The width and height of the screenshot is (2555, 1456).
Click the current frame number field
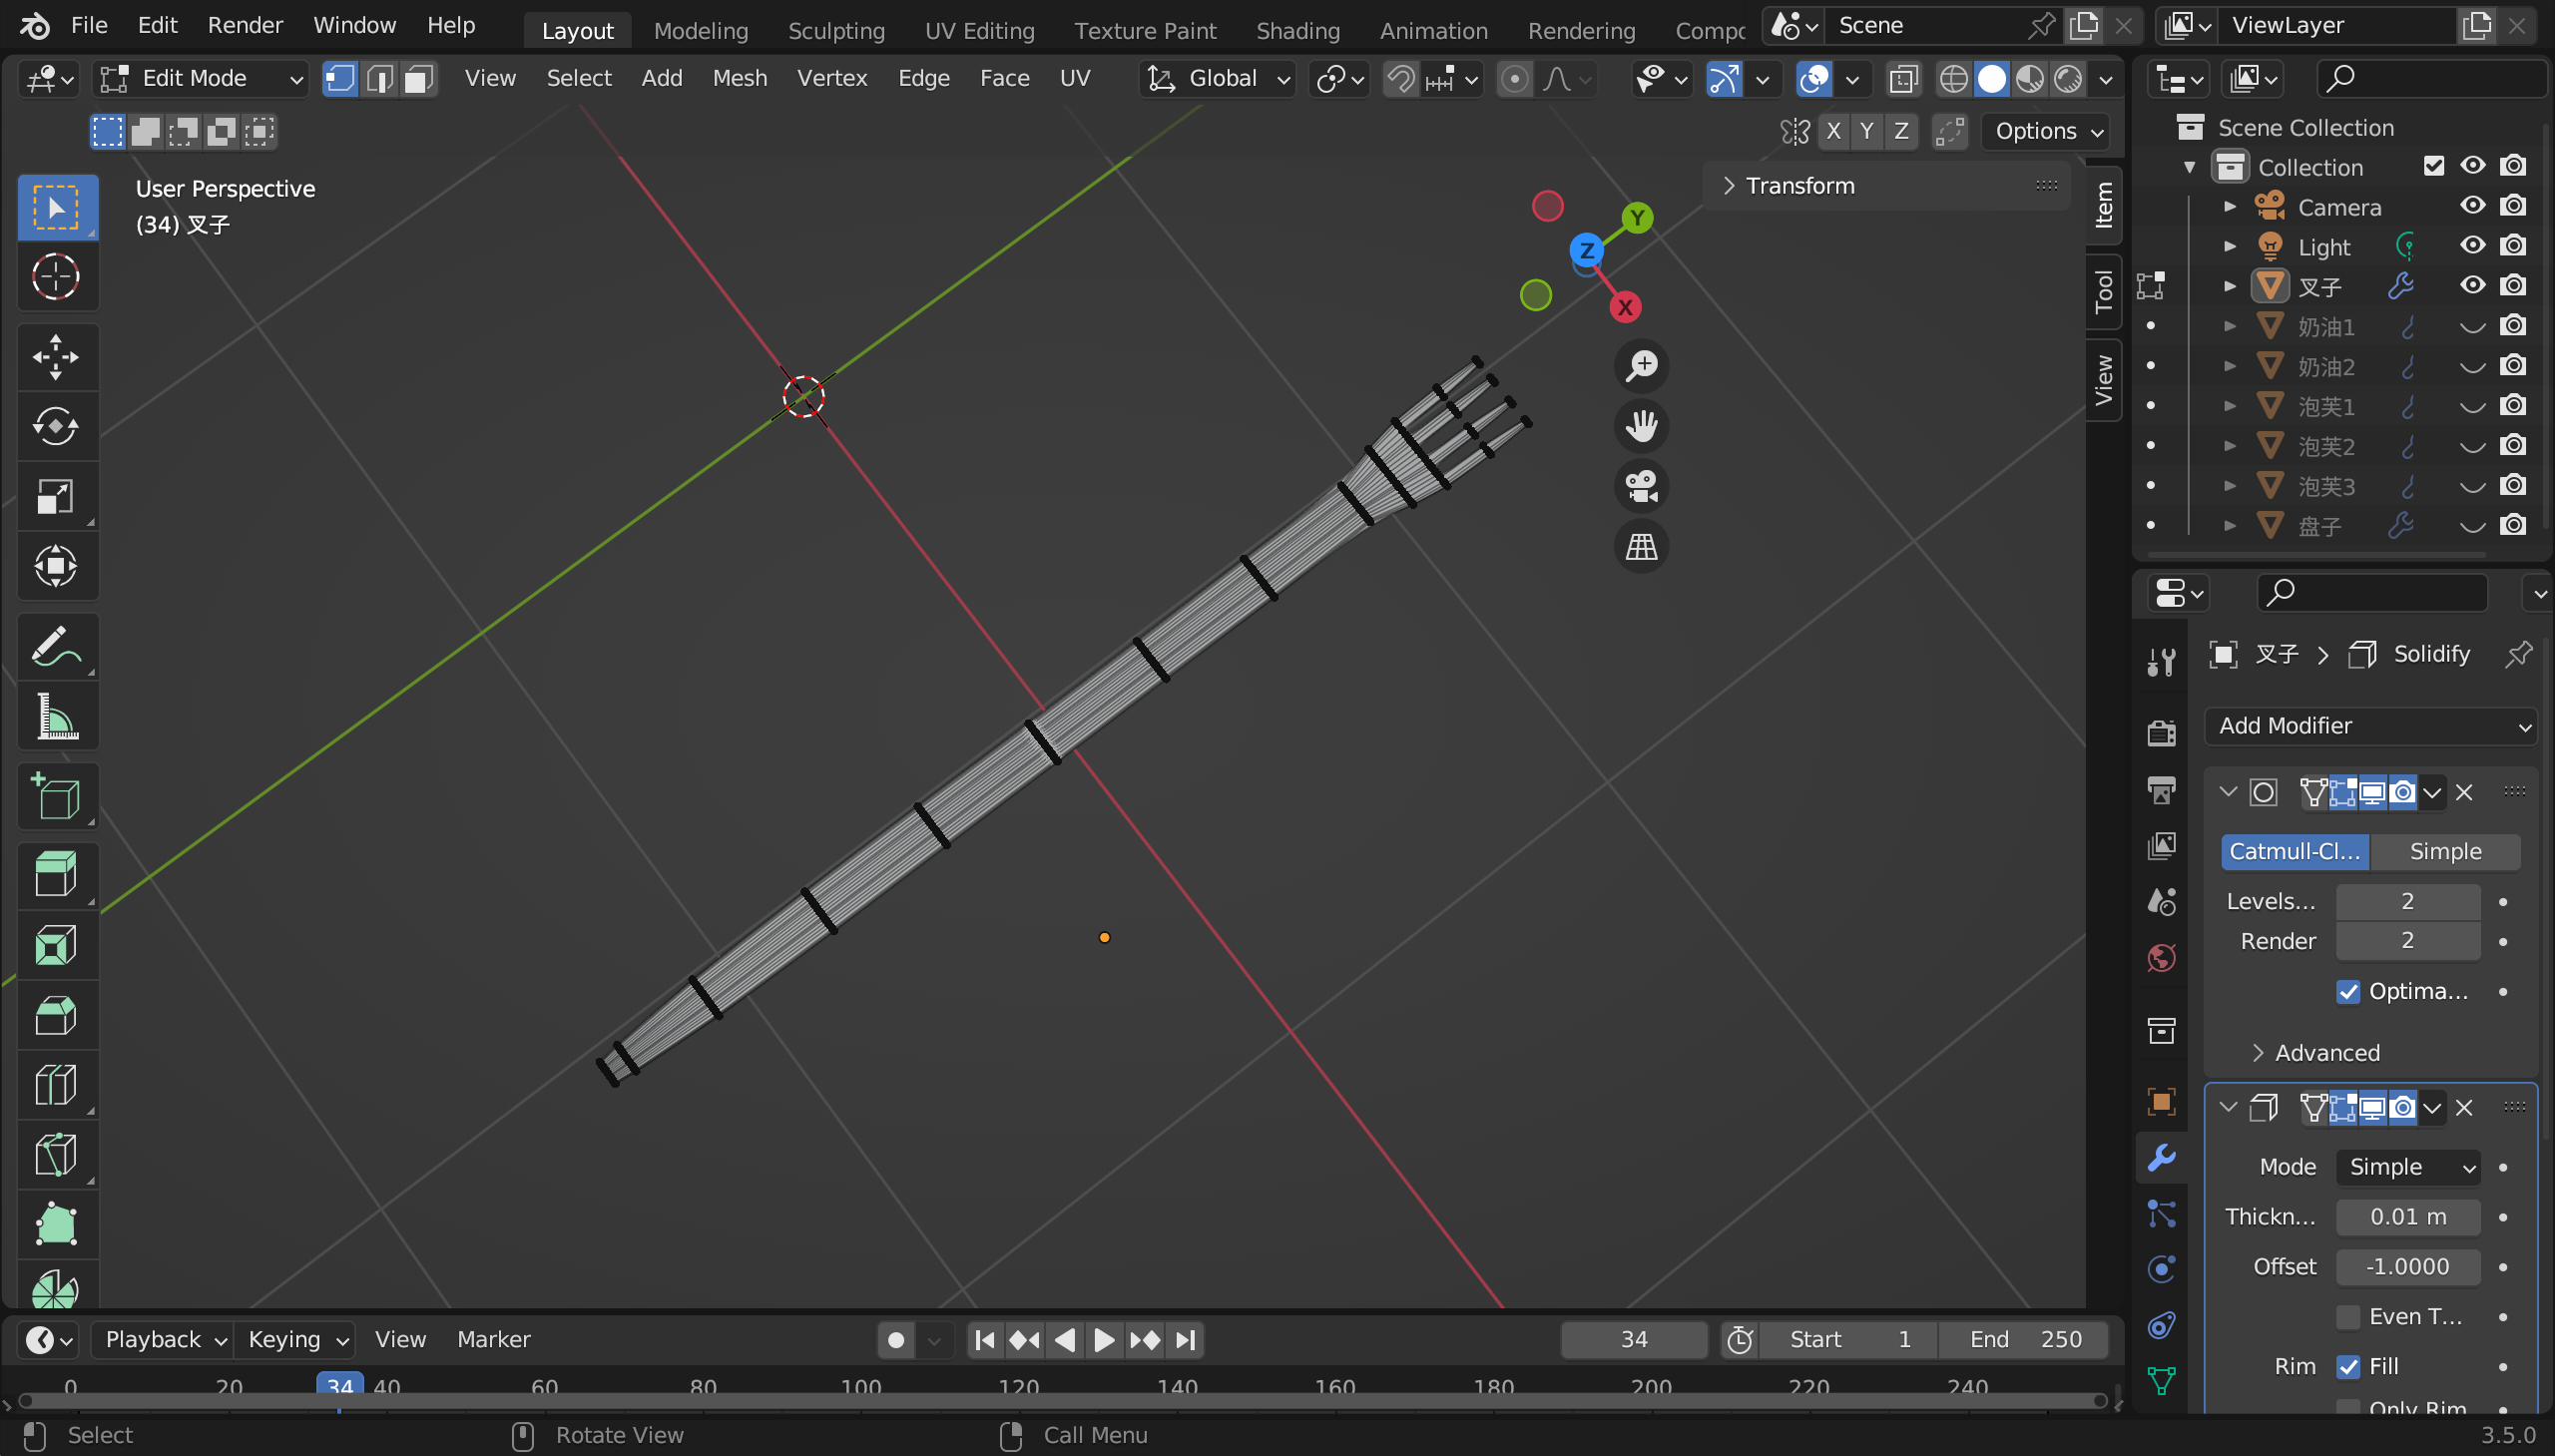coord(1633,1340)
